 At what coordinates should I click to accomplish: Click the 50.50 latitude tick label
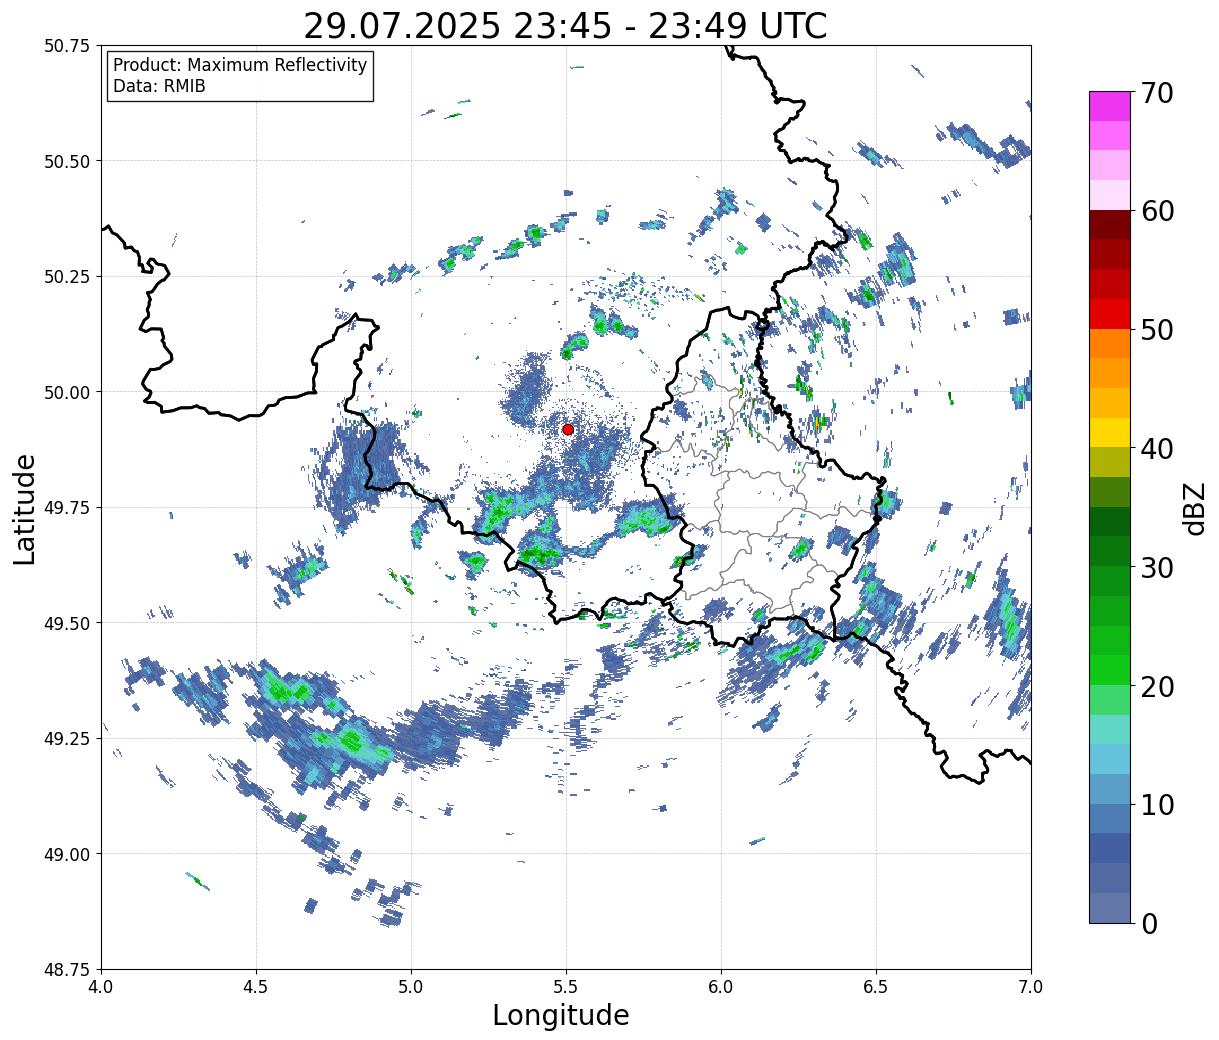pyautogui.click(x=67, y=161)
